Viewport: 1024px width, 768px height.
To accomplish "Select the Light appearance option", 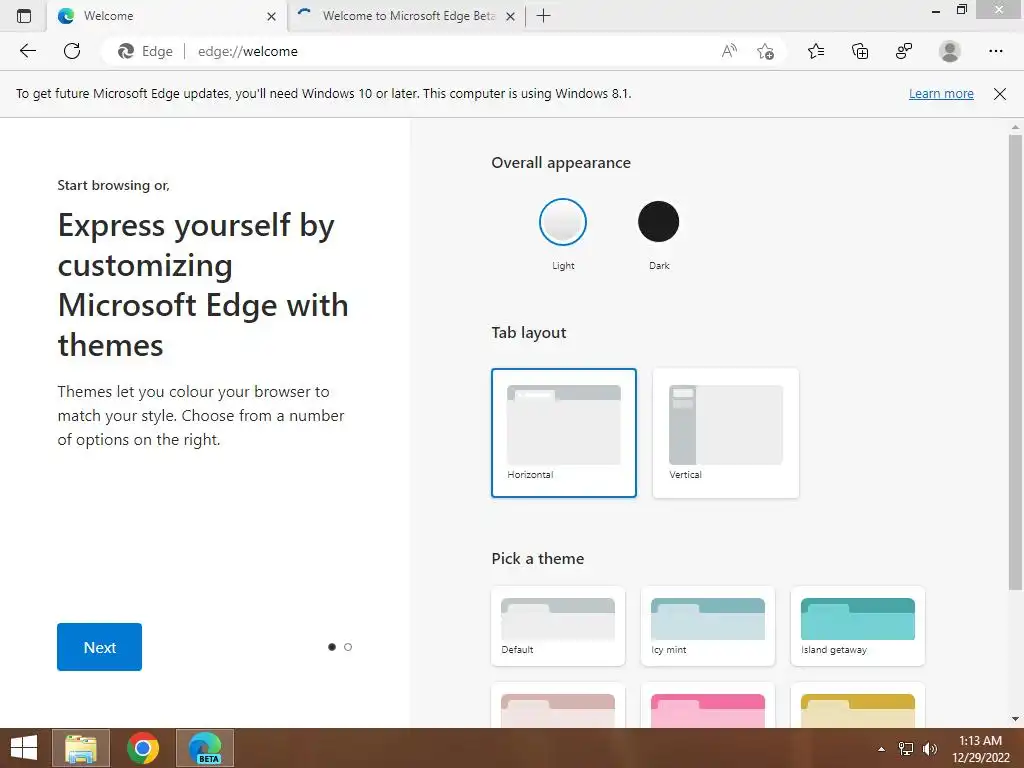I will point(562,222).
